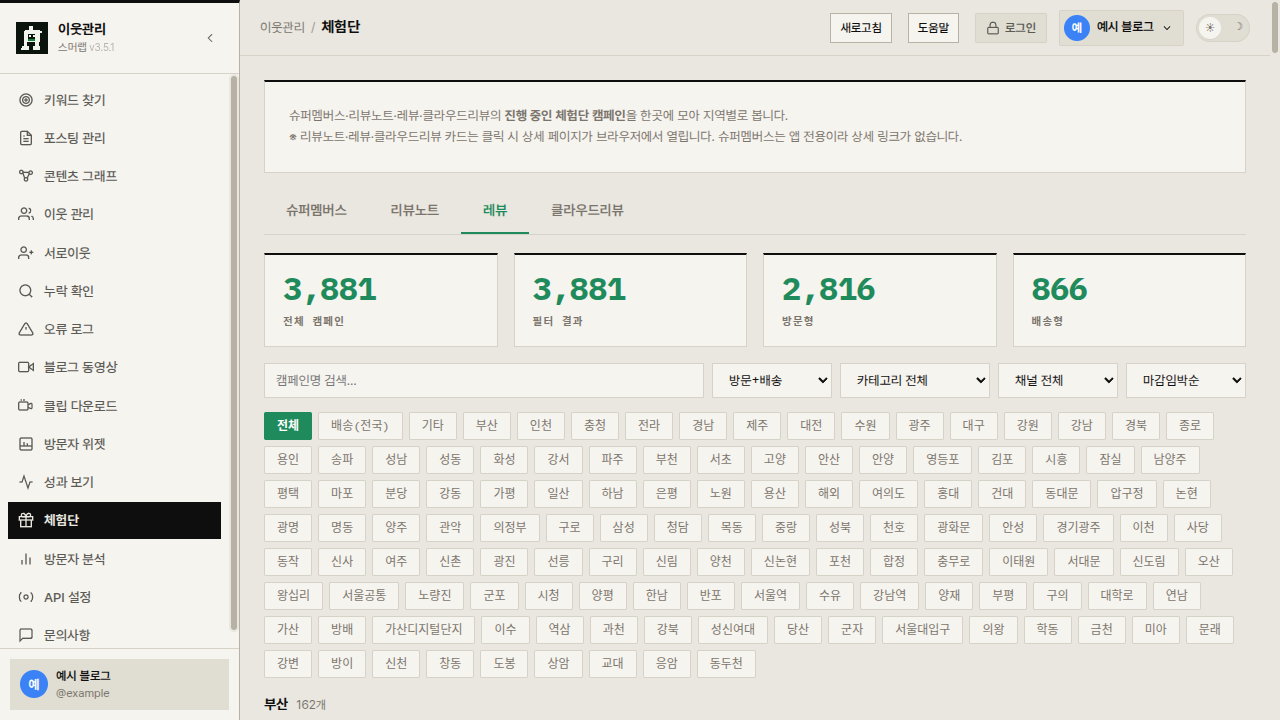
Task: Click the 문의사항 chat bubble icon
Action: (x=26, y=635)
